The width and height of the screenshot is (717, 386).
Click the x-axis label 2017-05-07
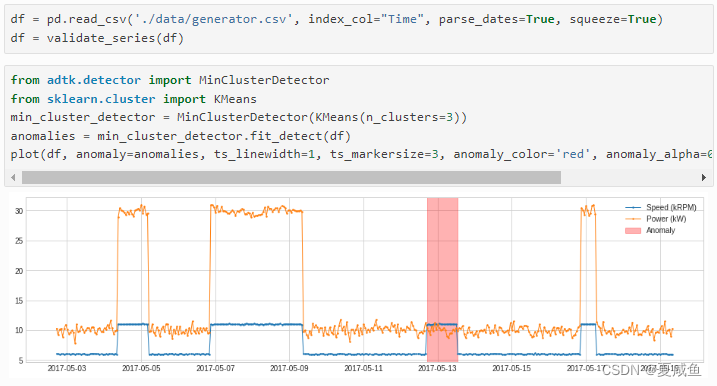[x=215, y=368]
